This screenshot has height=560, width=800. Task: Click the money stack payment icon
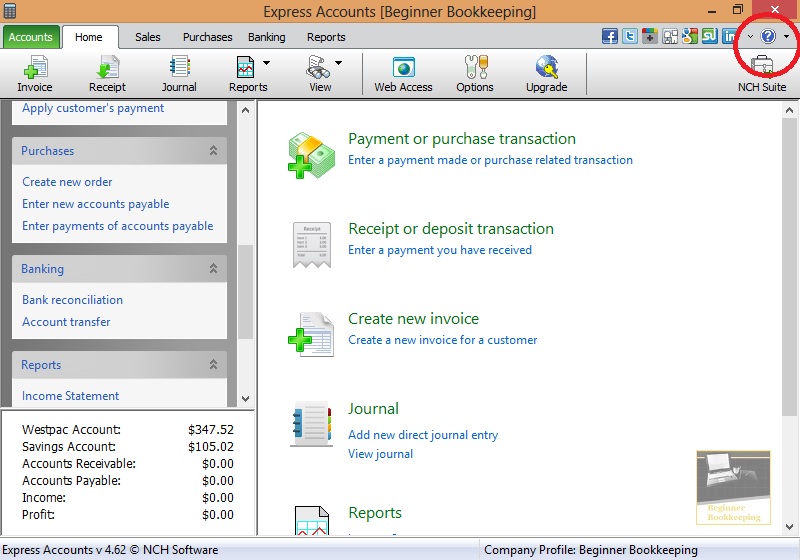click(311, 156)
